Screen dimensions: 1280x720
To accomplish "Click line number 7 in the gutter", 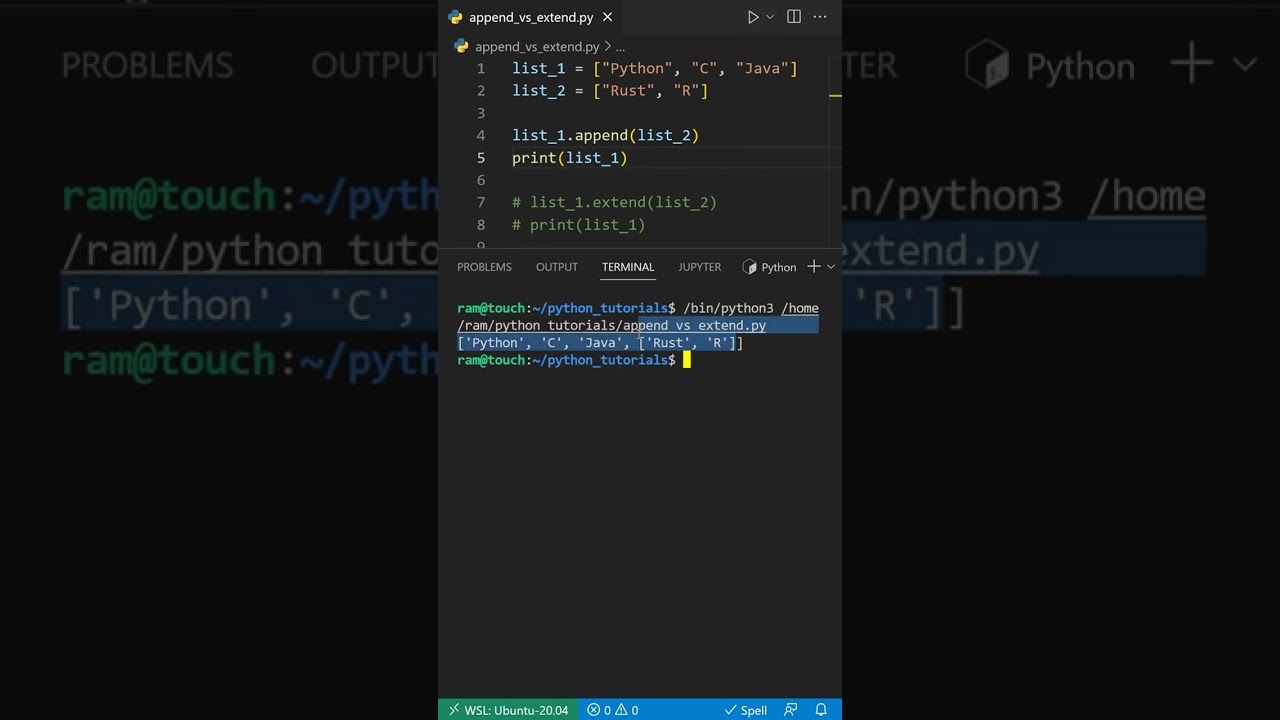I will [481, 202].
